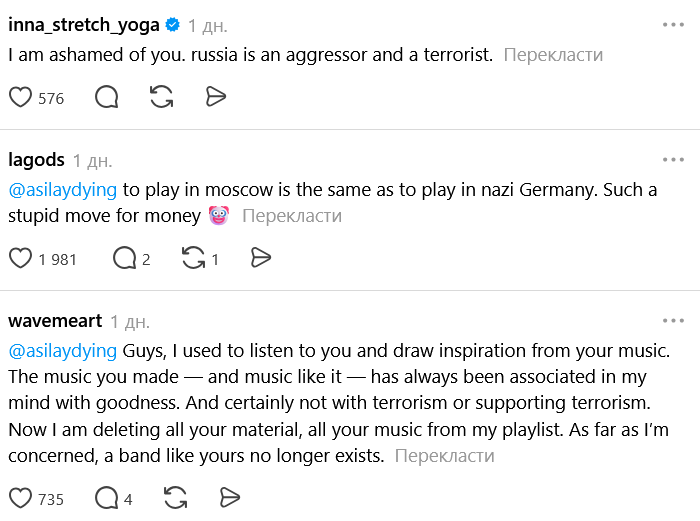Screen dimensions: 700x521
Task: Like the lagods comment
Action: pos(21,259)
